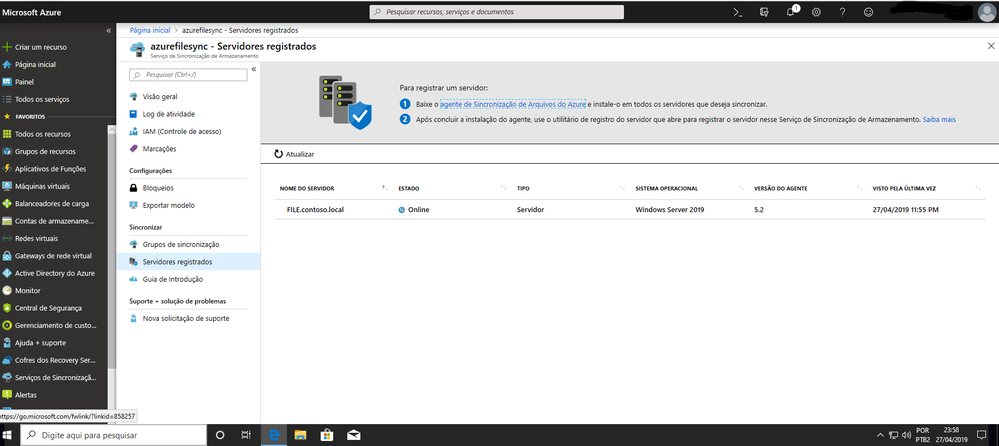999x446 pixels.
Task: Click the resource menu search field
Action: click(188, 75)
